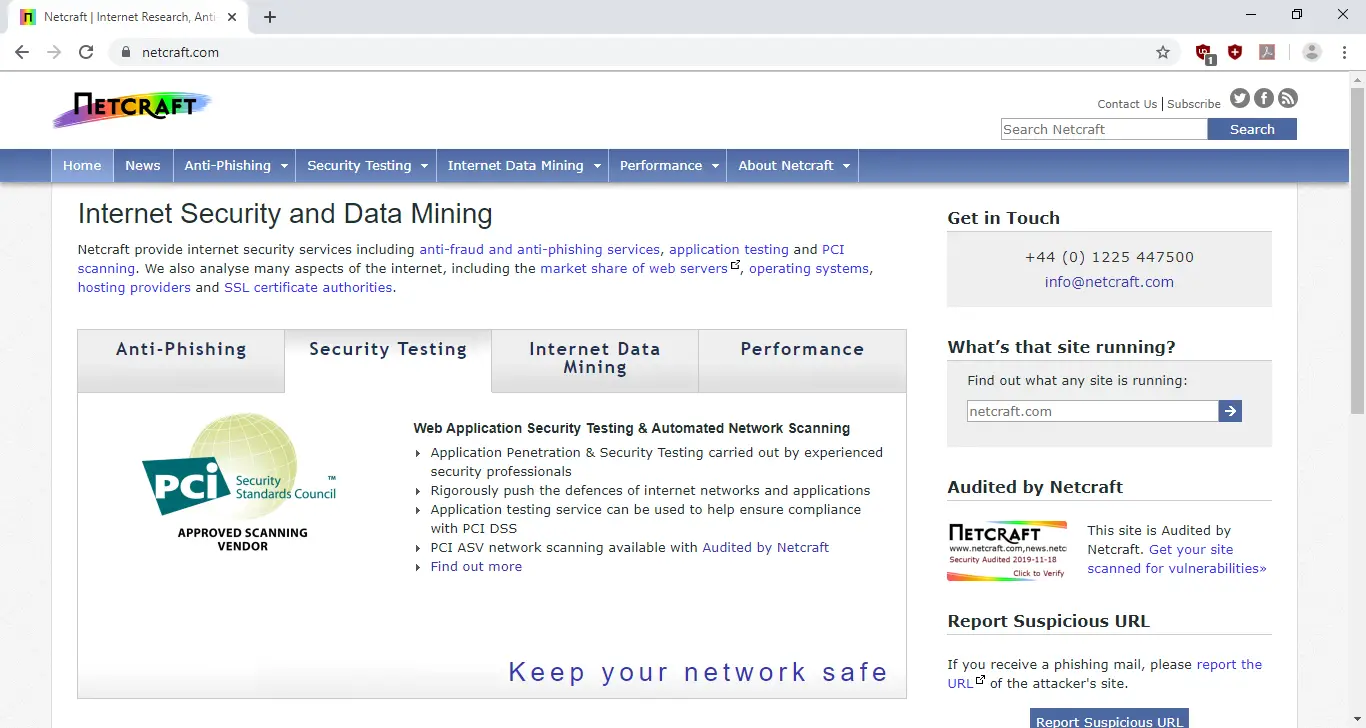This screenshot has width=1366, height=728.
Task: Click the Audited by Netcraft badge image
Action: click(x=1007, y=550)
